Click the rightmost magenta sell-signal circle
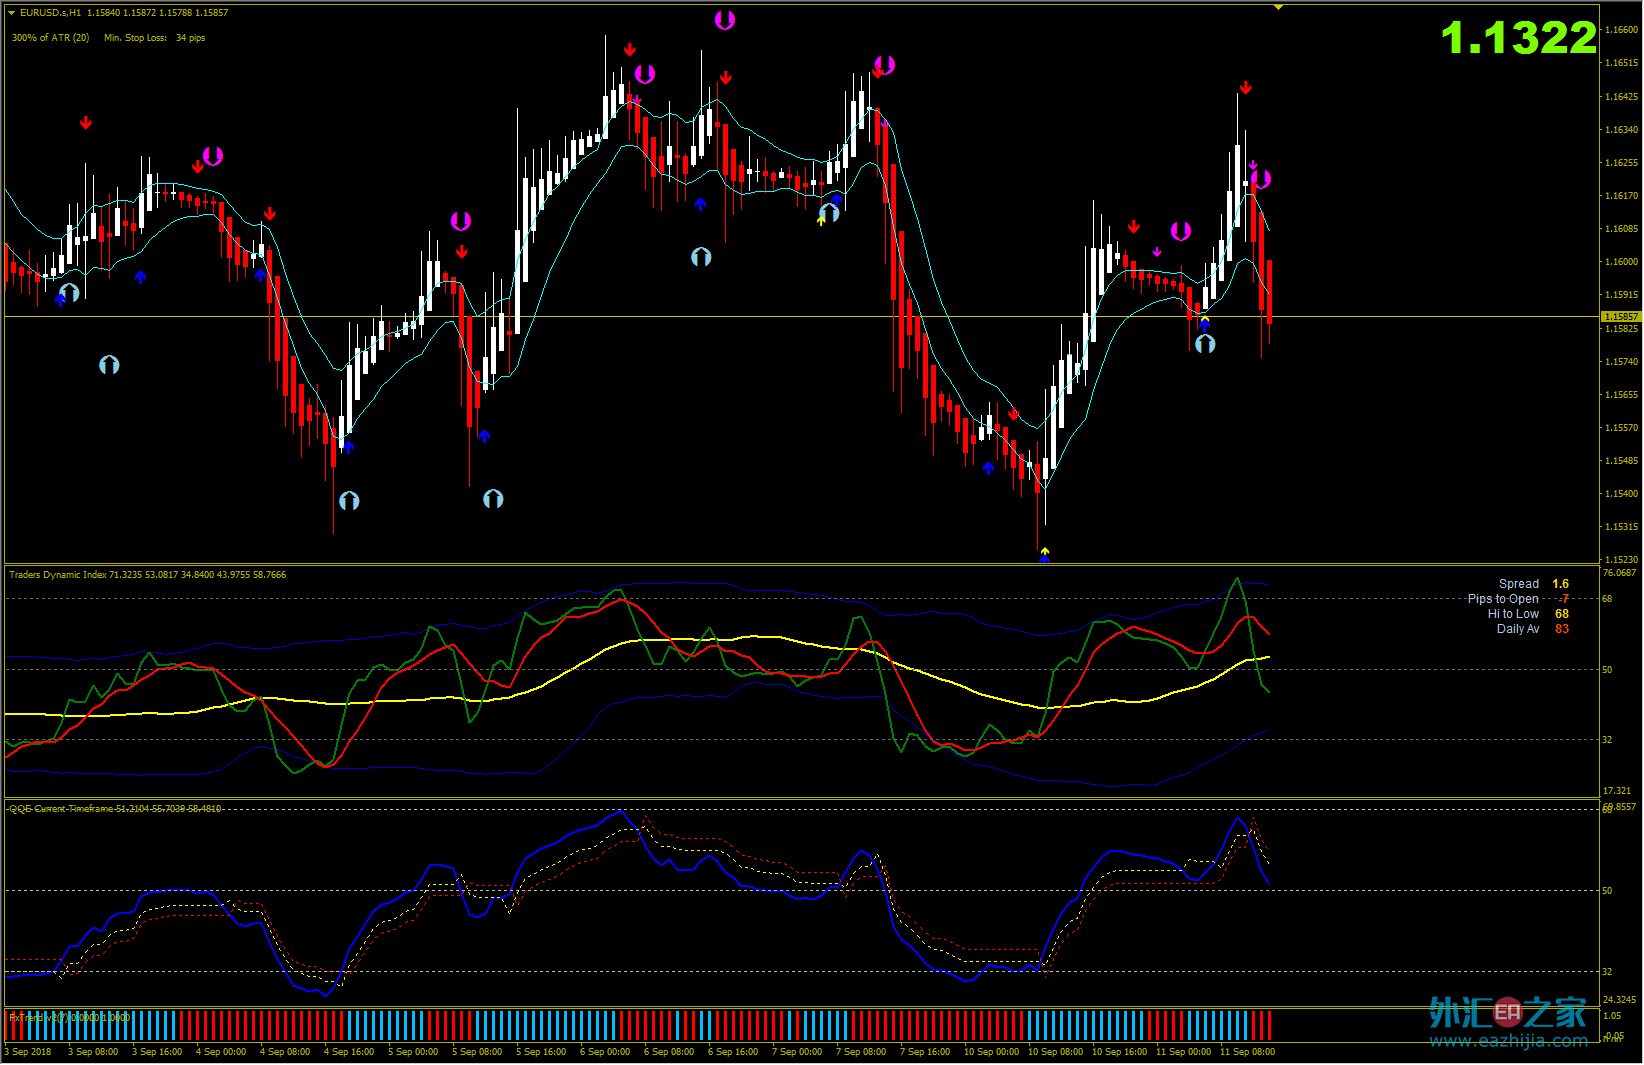 tap(1261, 179)
